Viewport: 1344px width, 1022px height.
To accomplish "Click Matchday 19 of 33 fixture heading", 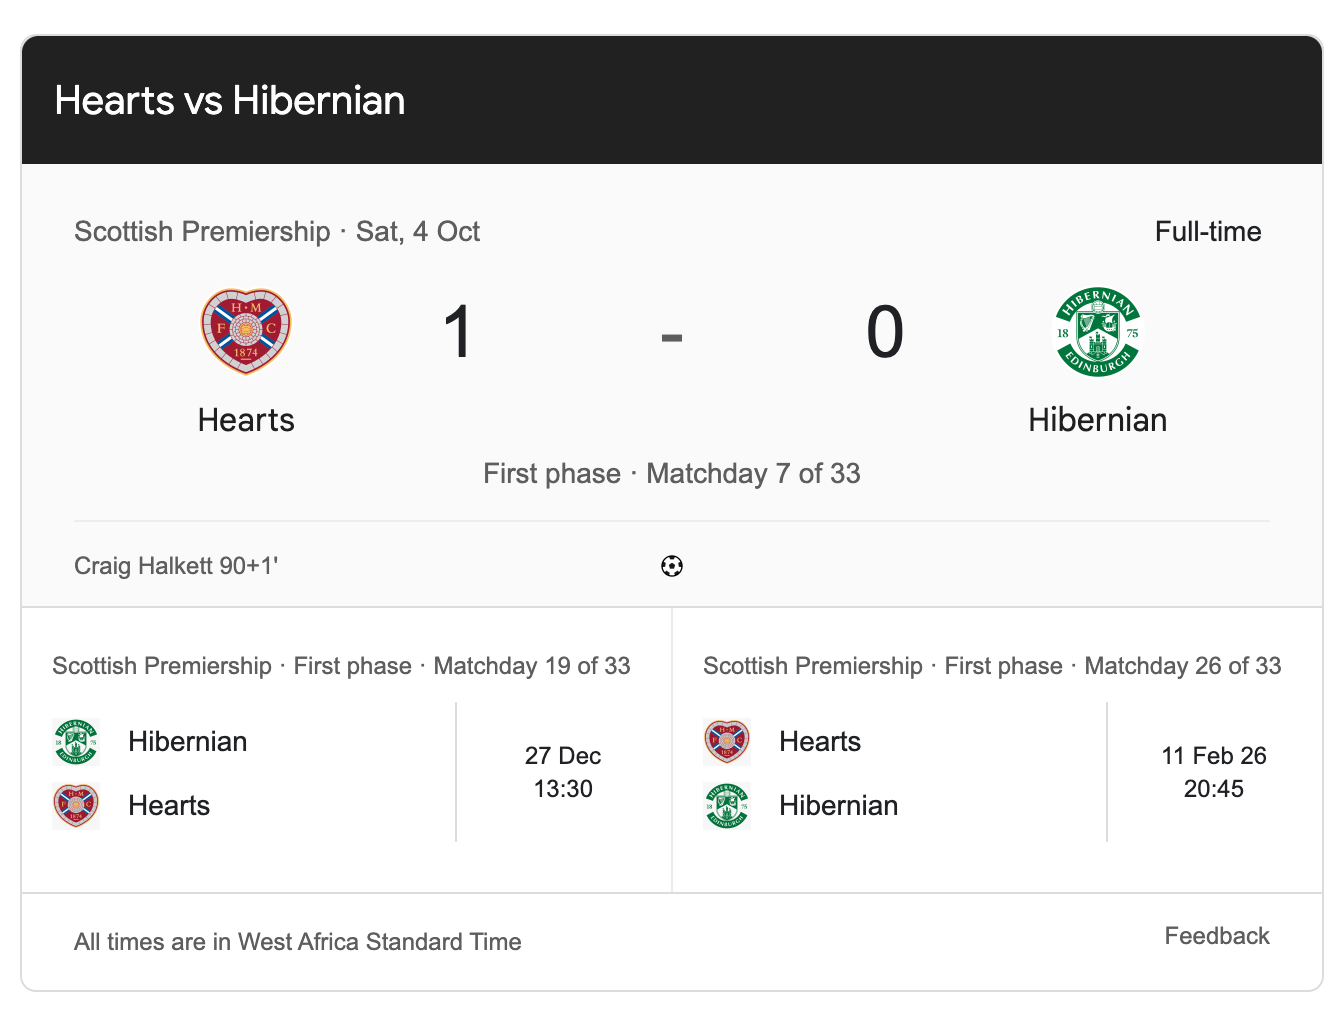I will tap(341, 666).
